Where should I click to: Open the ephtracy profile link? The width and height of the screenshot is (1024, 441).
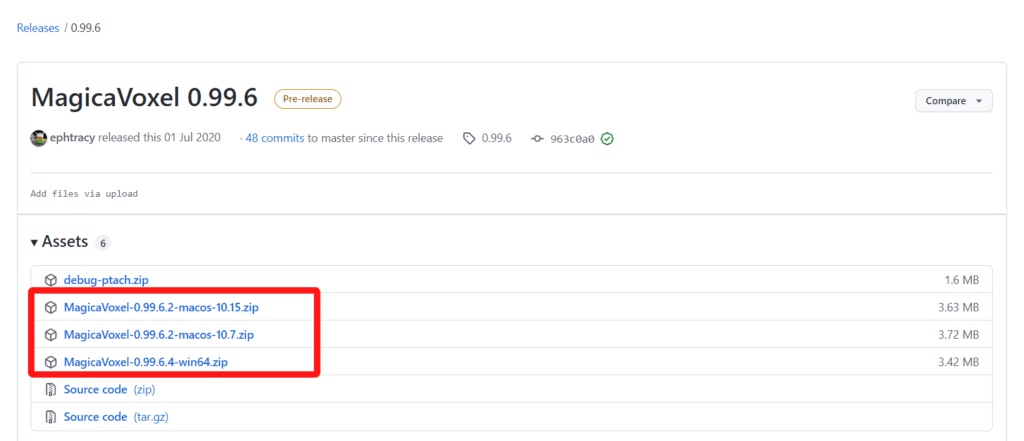[72, 139]
